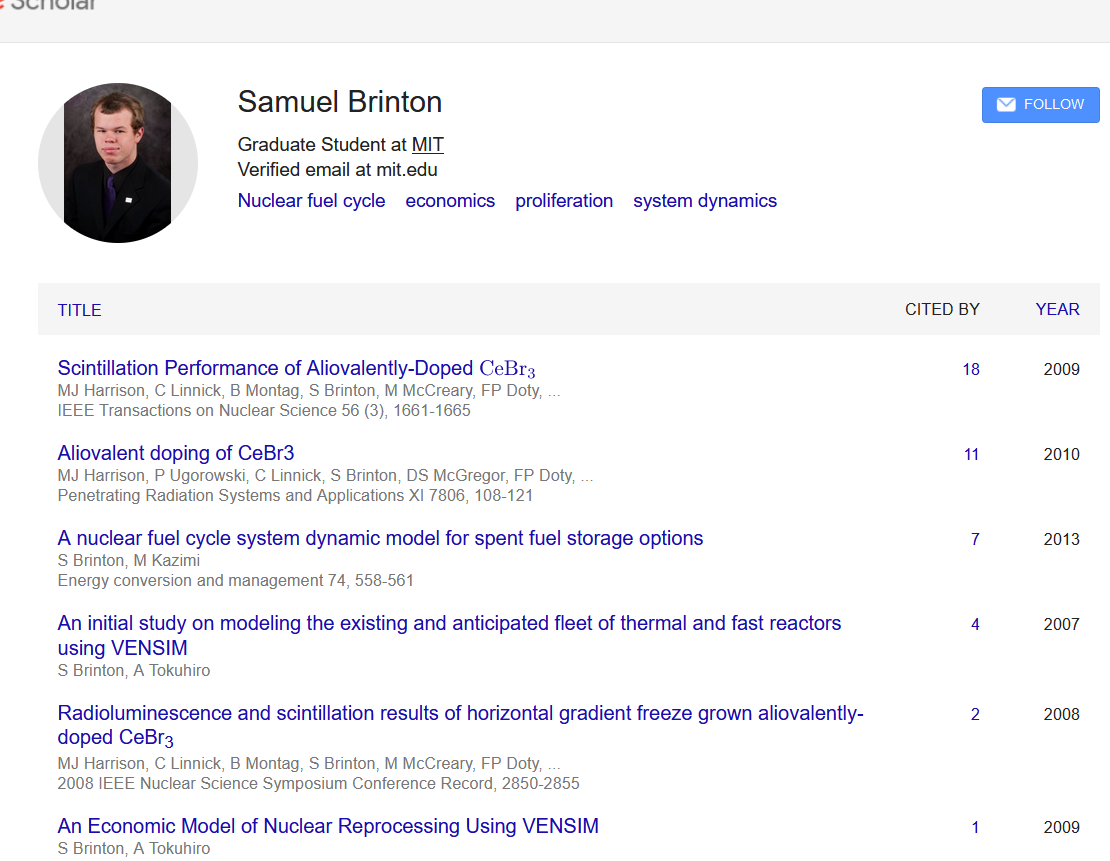Open Samuel Brinton's profile photo

pos(118,163)
